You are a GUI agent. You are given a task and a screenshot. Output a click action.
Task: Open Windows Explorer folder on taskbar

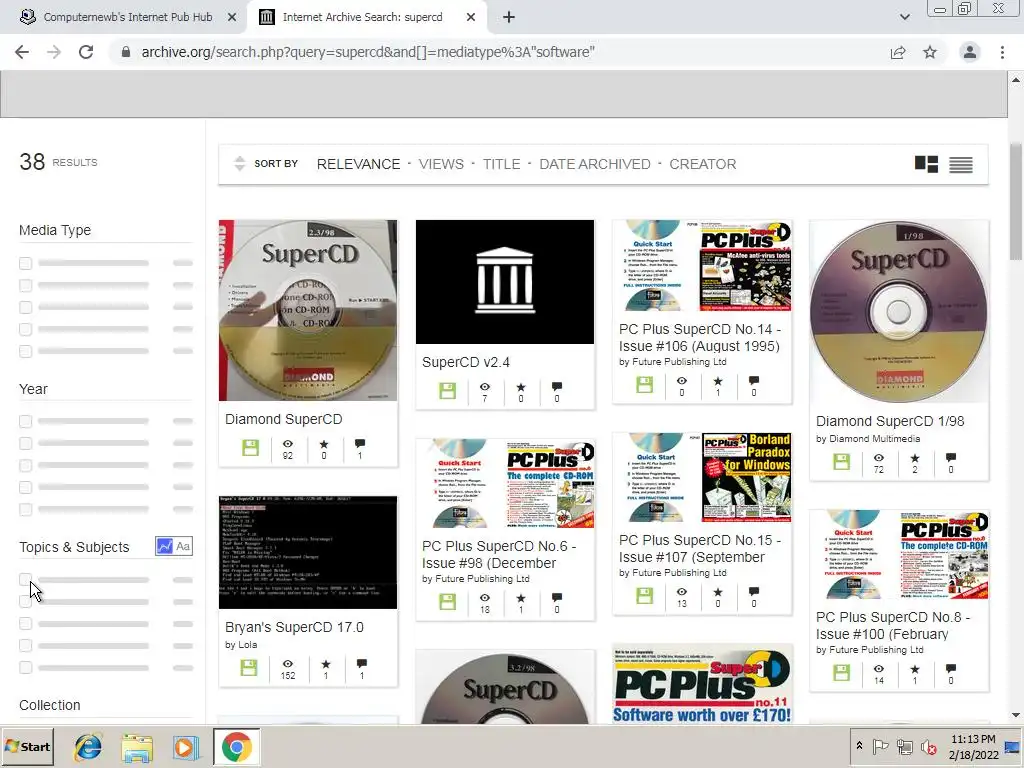136,747
